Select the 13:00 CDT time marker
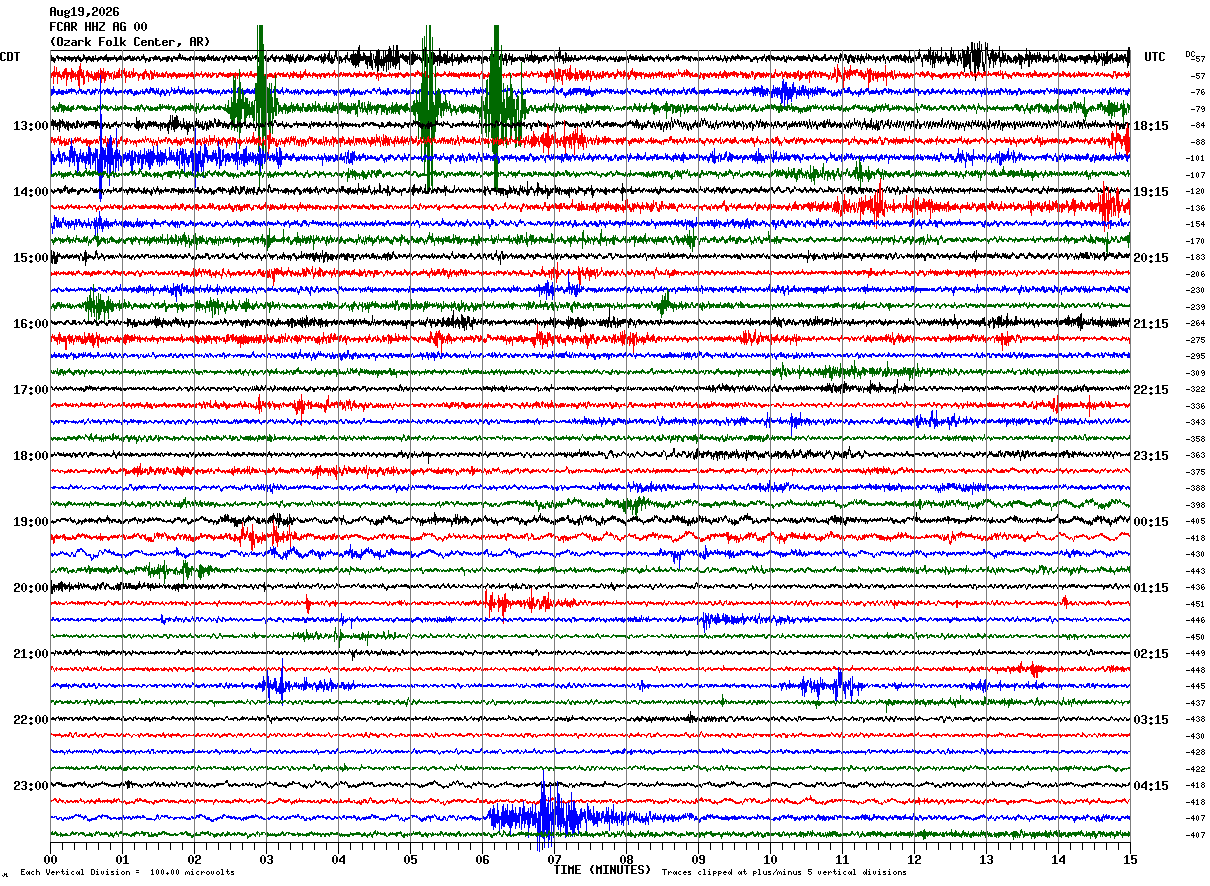1210x886 pixels. click(x=31, y=126)
